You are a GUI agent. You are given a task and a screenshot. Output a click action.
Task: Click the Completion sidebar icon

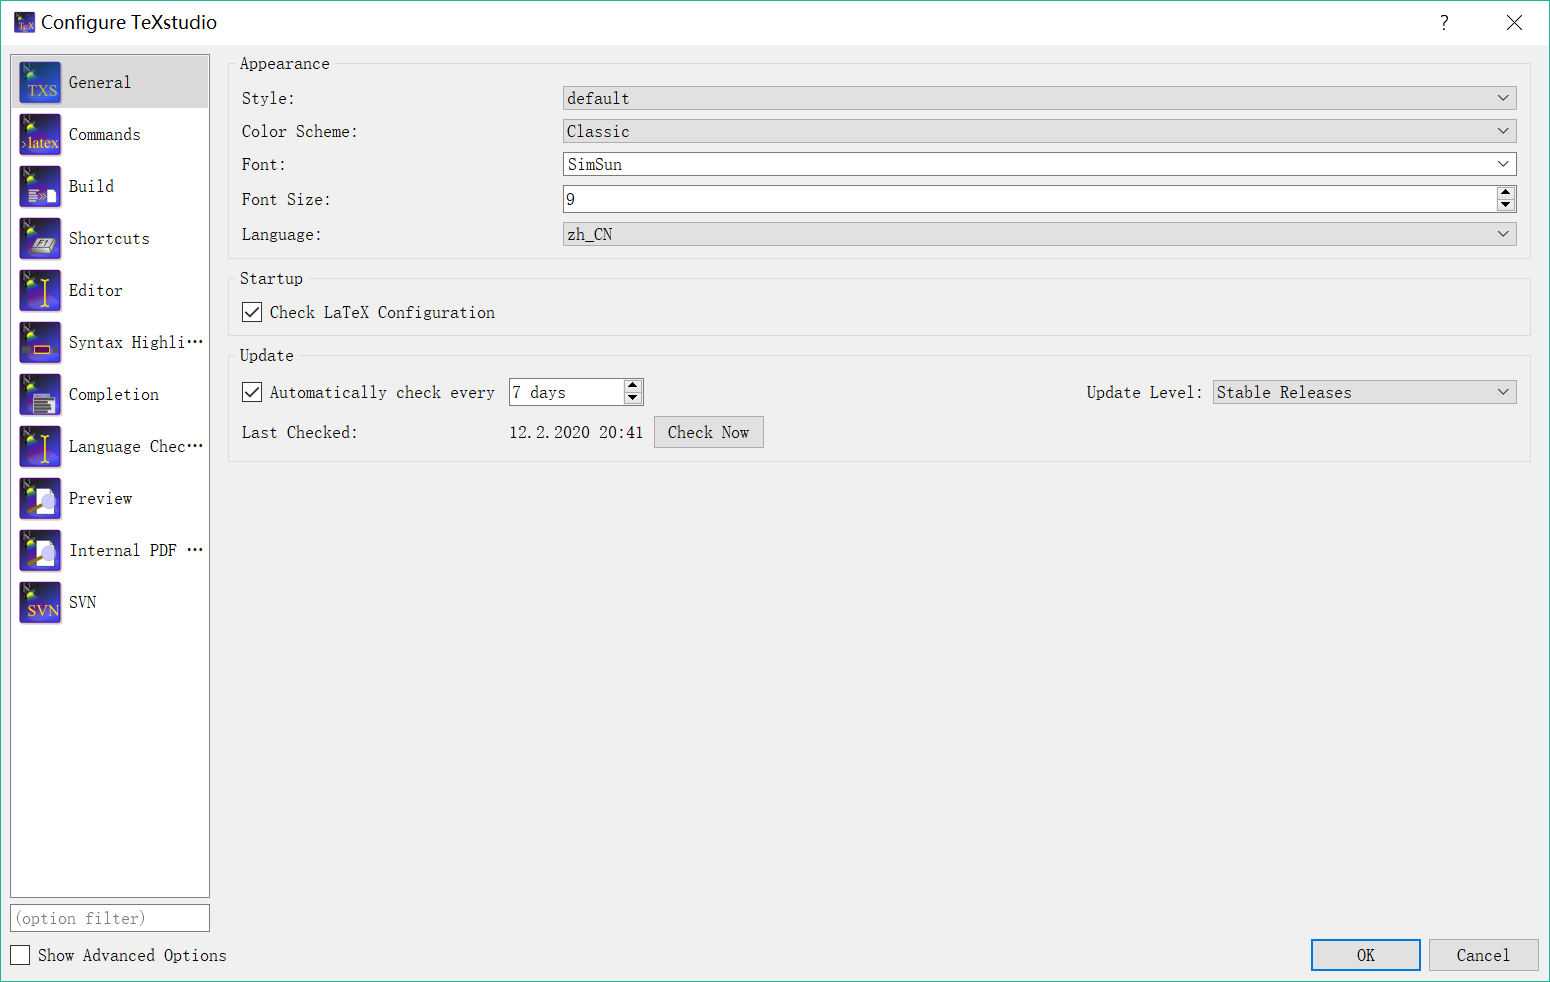tap(40, 394)
